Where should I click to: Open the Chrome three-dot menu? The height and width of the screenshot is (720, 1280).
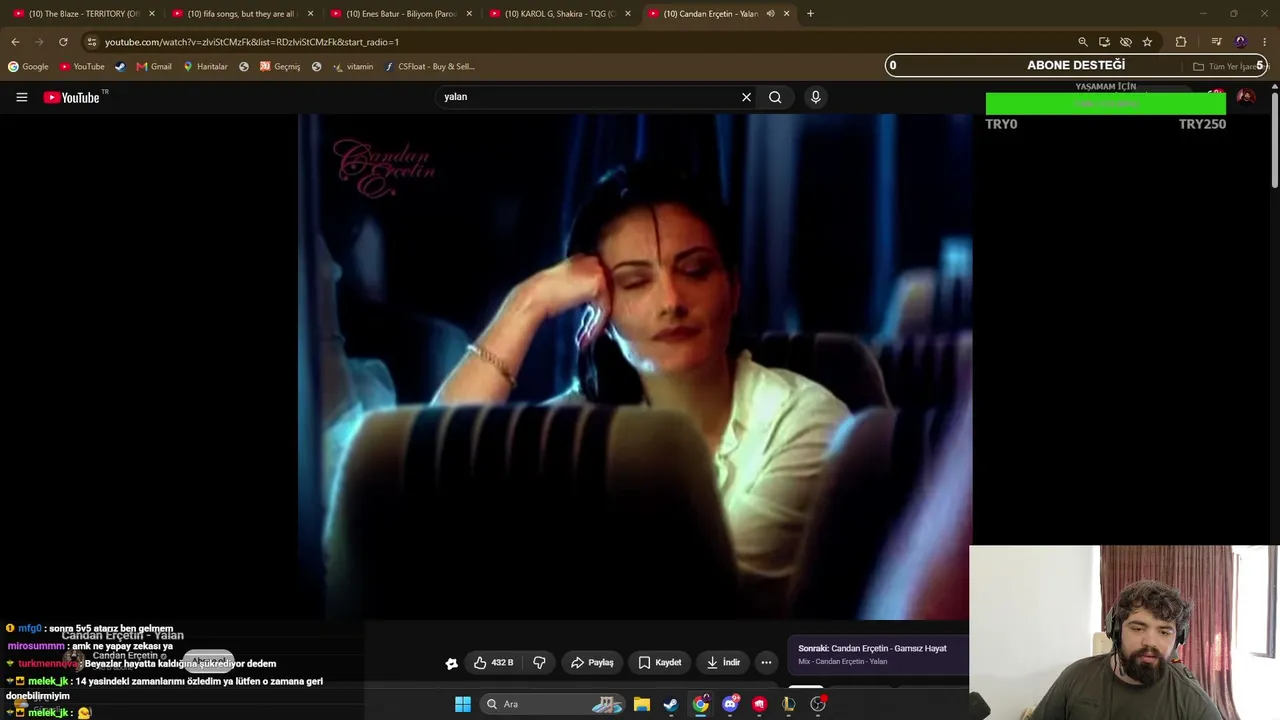pos(1265,42)
